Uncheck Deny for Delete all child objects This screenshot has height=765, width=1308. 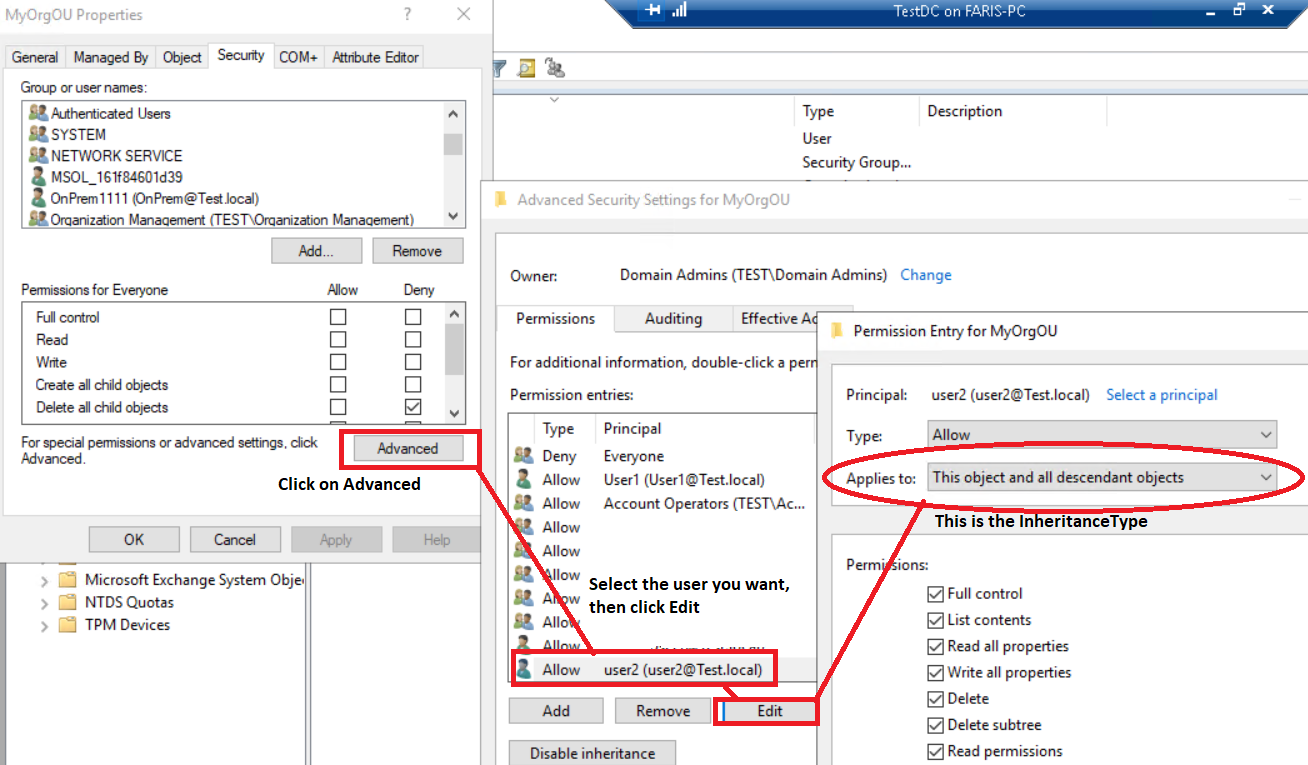tap(413, 407)
